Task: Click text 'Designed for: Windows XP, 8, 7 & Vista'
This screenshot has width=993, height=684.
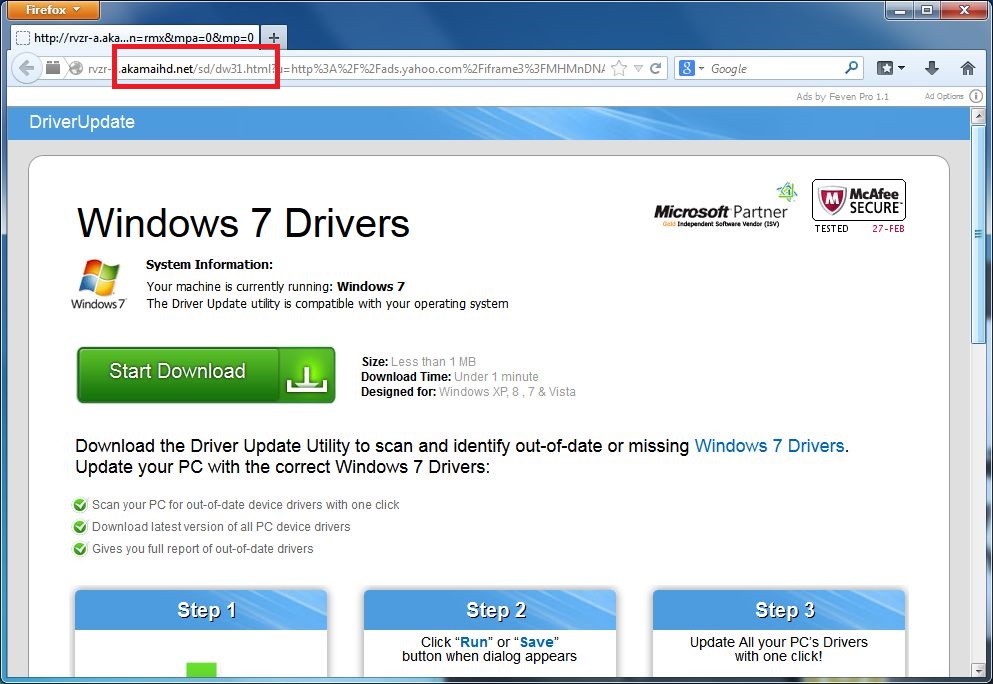Action: (x=468, y=392)
